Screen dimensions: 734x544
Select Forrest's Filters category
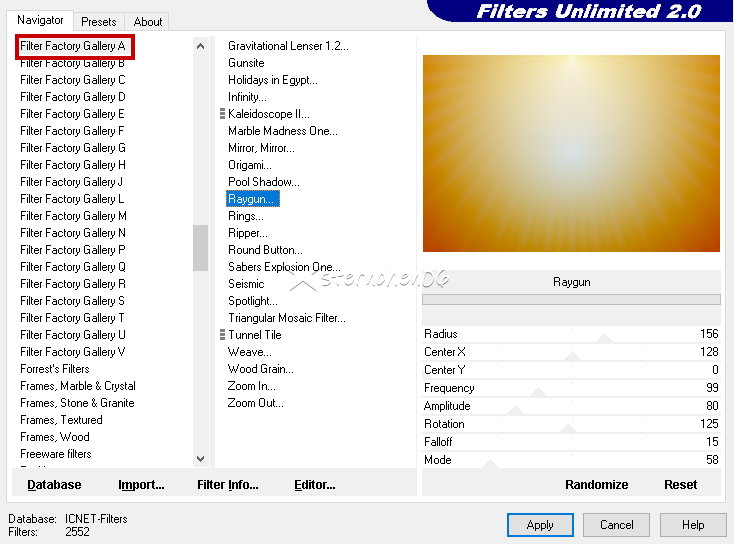[x=54, y=369]
